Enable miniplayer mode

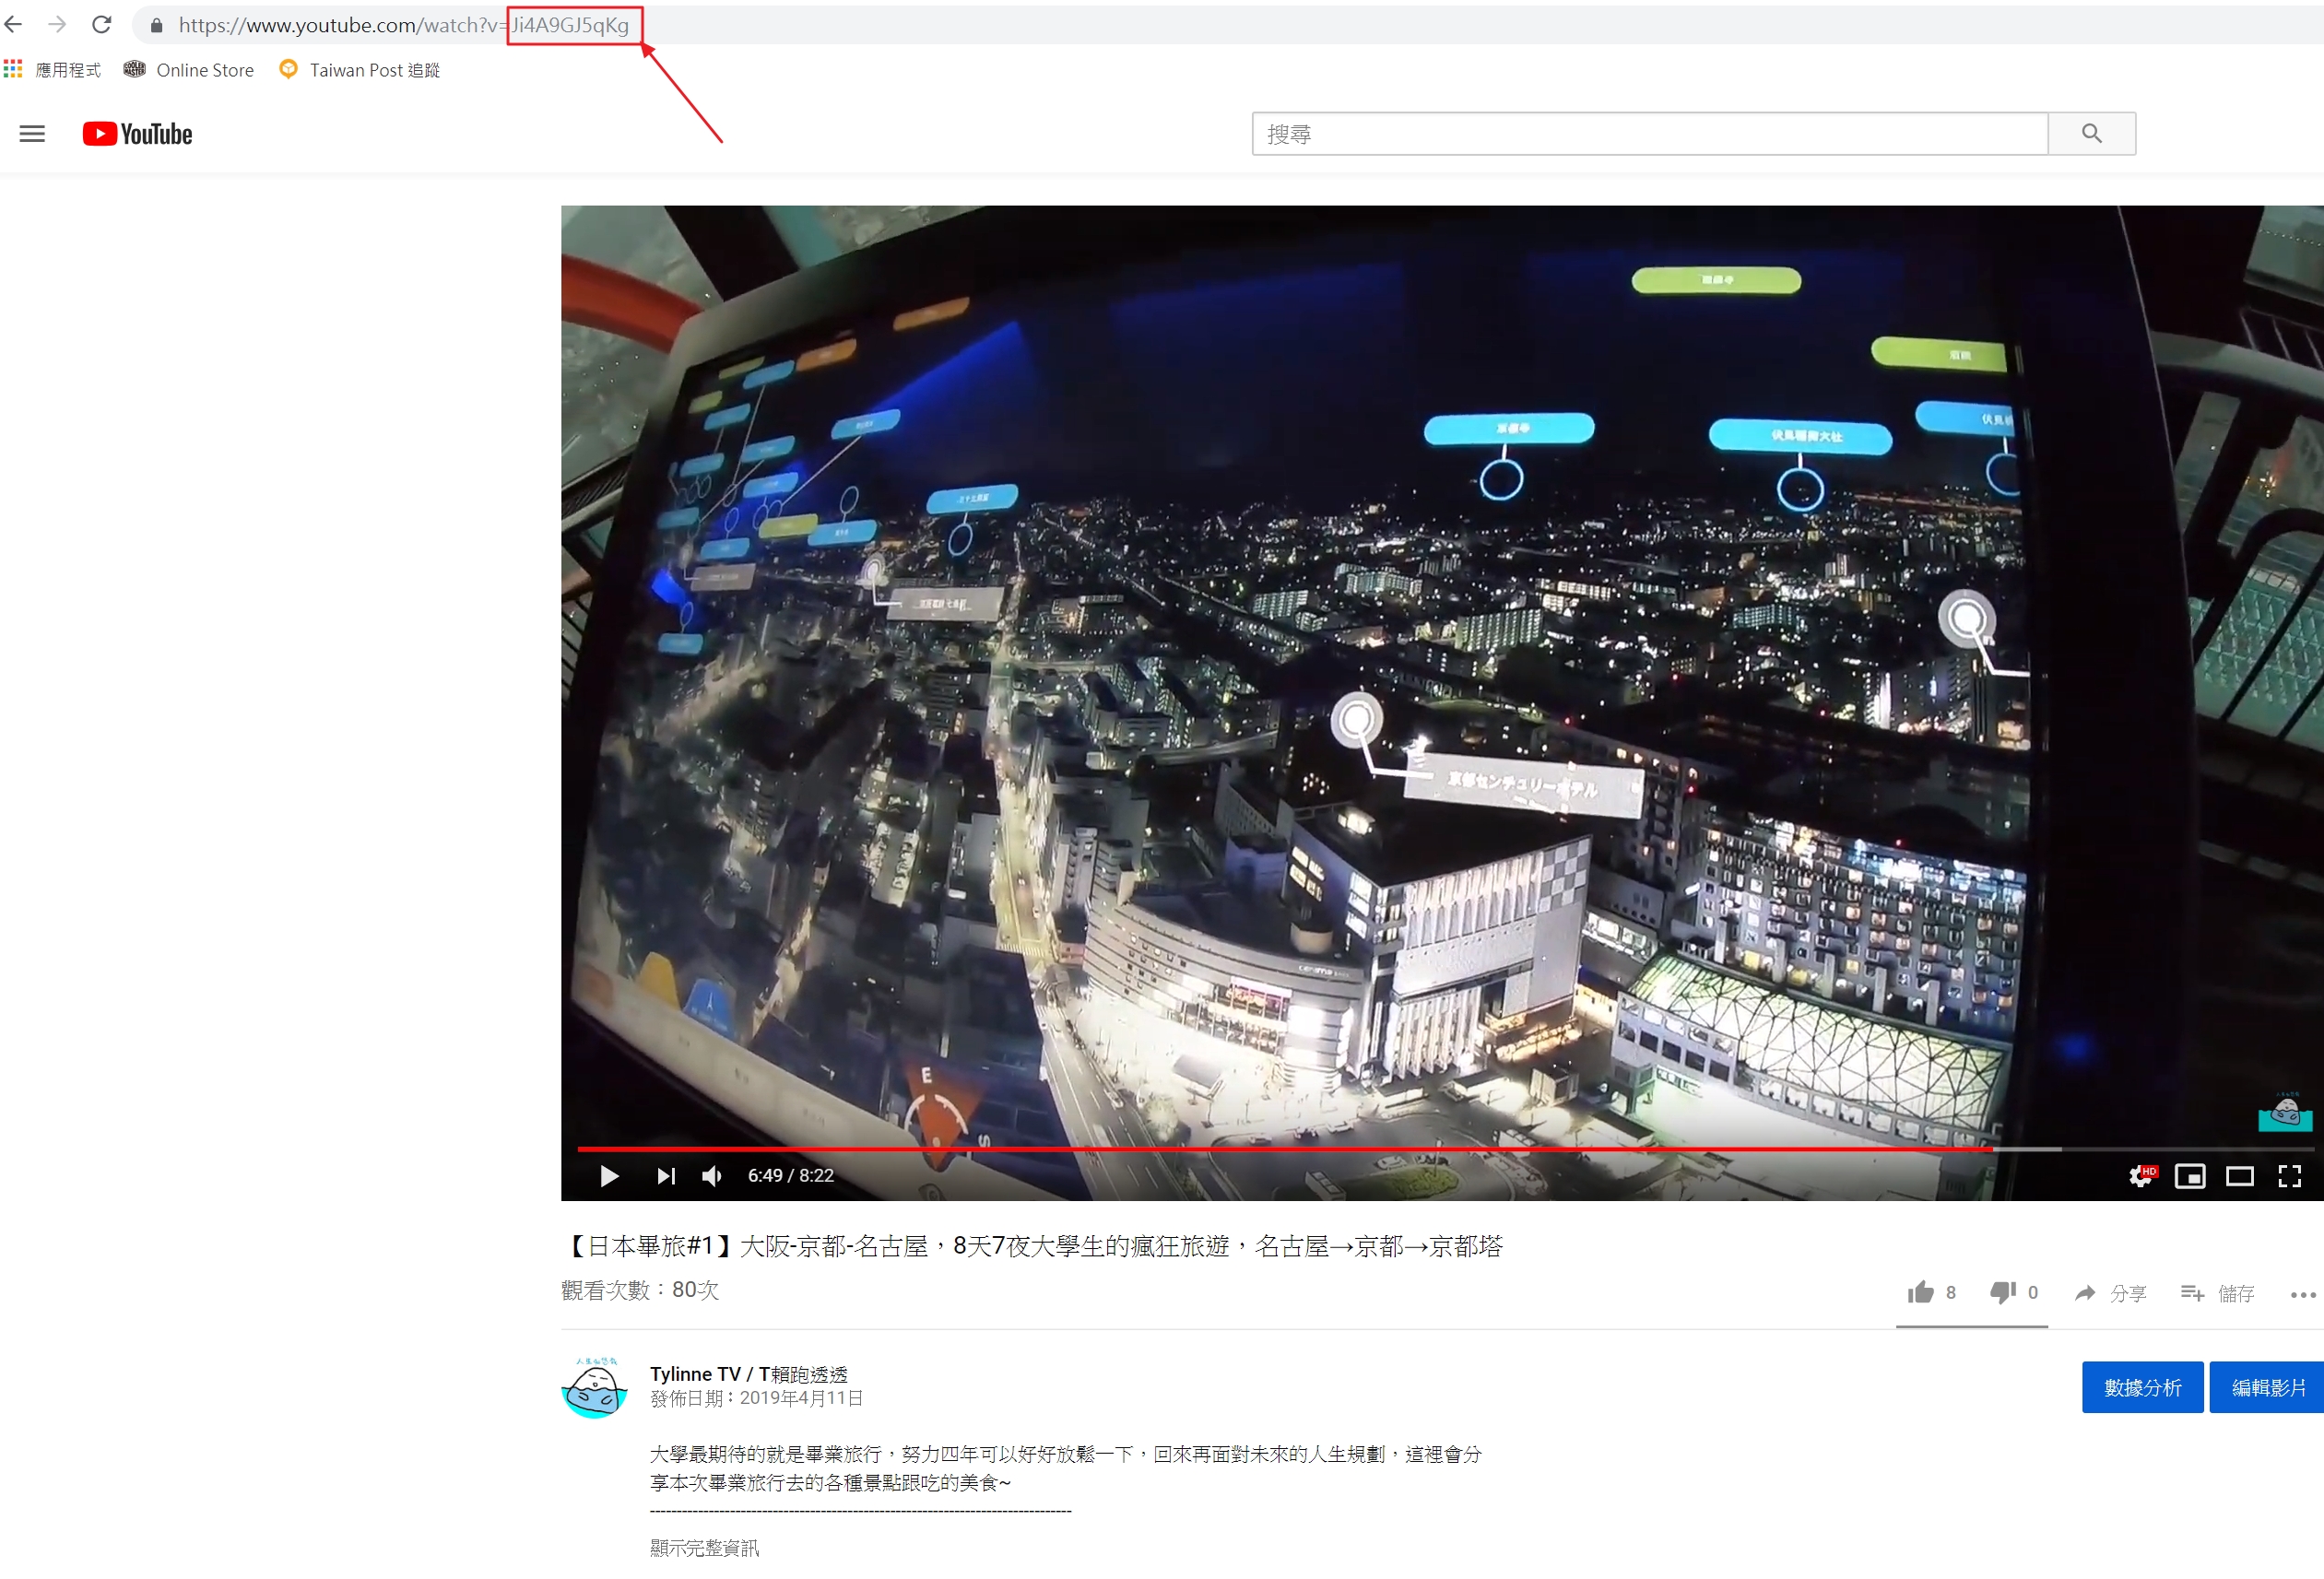coord(2190,1176)
